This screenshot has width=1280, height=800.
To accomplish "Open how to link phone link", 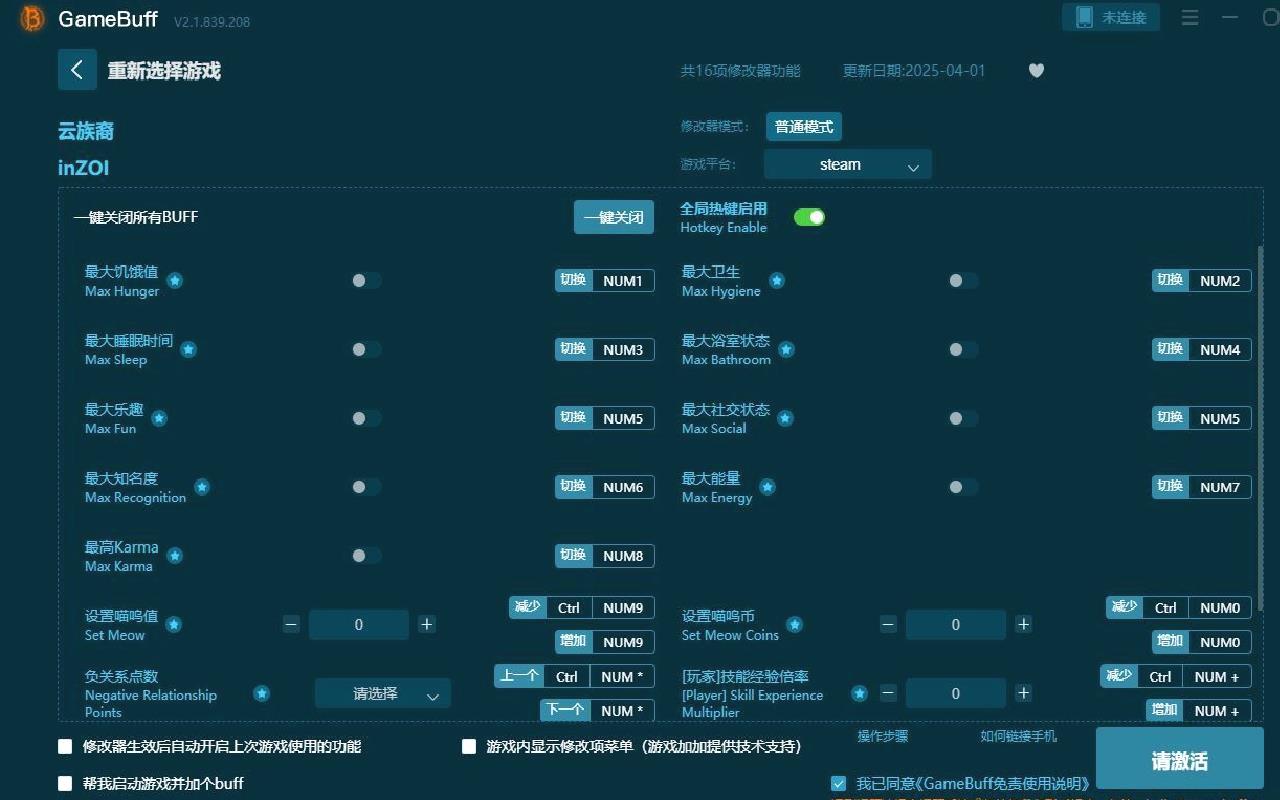I will (1018, 736).
